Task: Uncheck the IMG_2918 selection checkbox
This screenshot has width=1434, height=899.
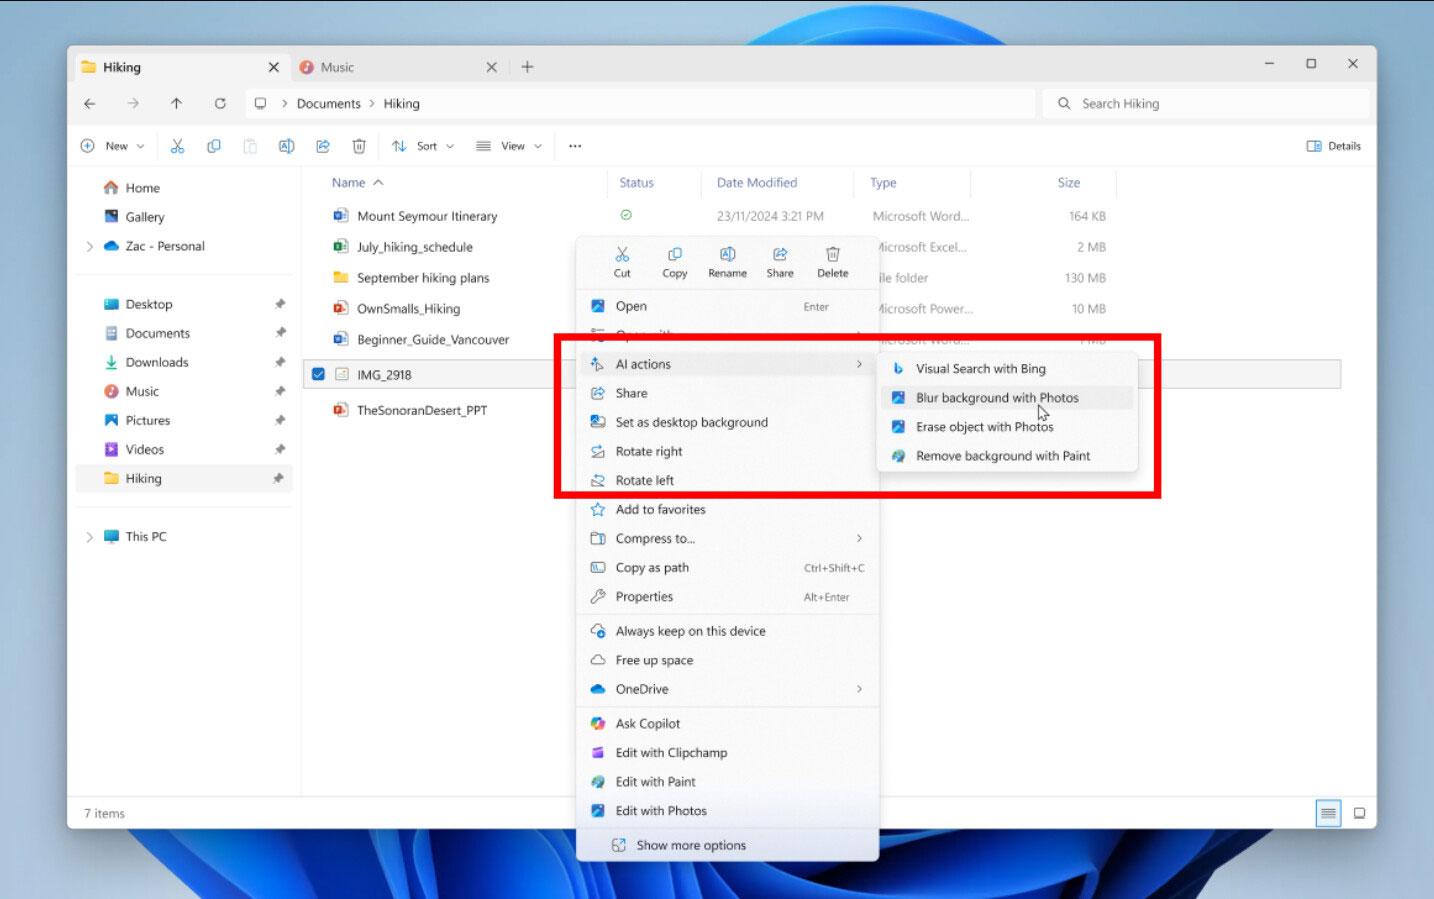Action: (x=318, y=373)
